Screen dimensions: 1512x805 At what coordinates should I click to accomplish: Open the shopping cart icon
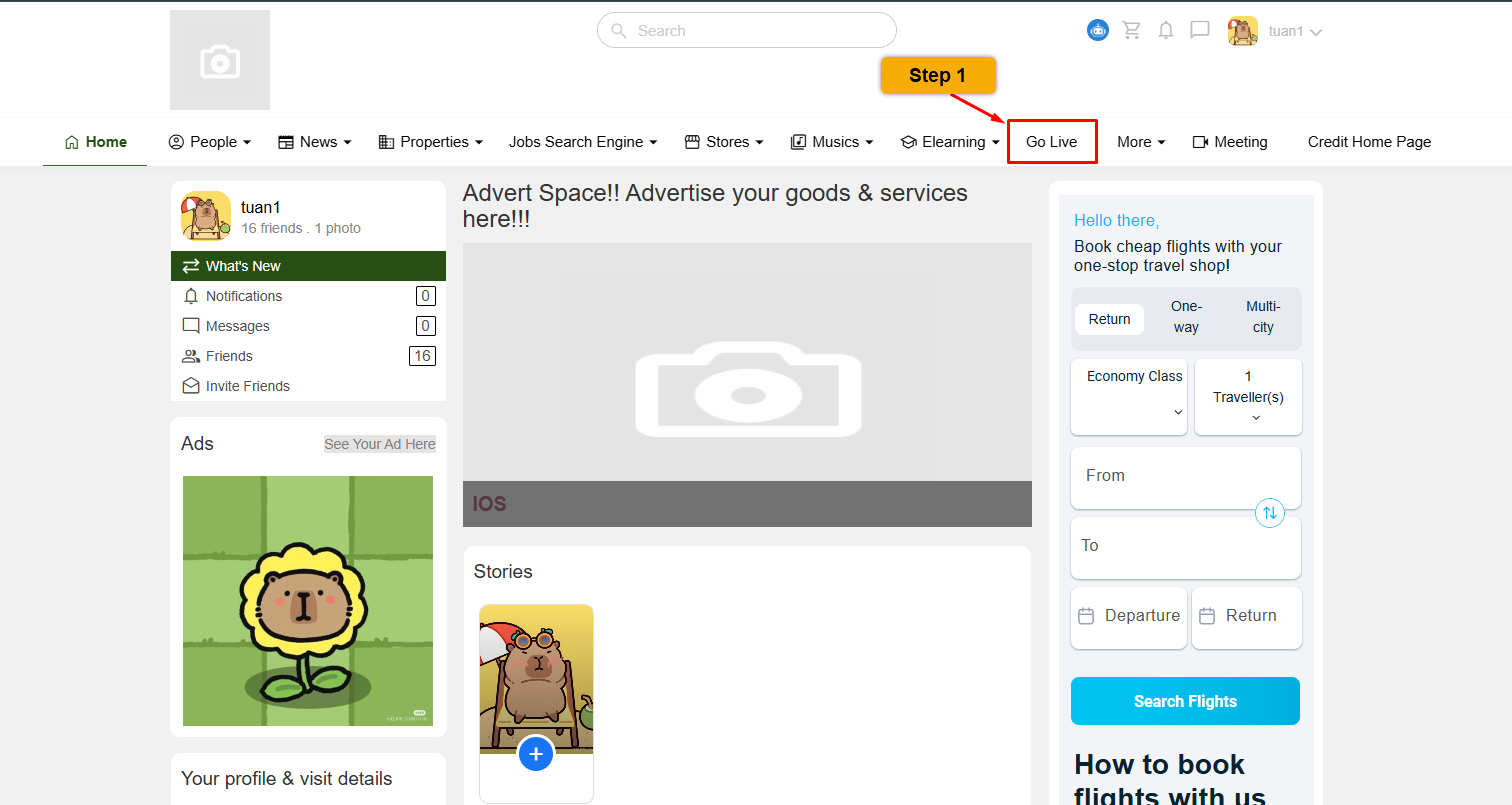(x=1132, y=30)
